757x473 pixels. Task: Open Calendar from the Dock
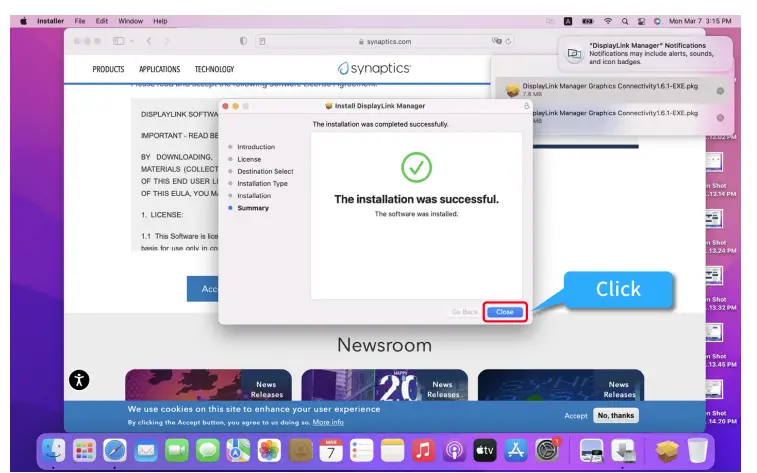(x=331, y=451)
